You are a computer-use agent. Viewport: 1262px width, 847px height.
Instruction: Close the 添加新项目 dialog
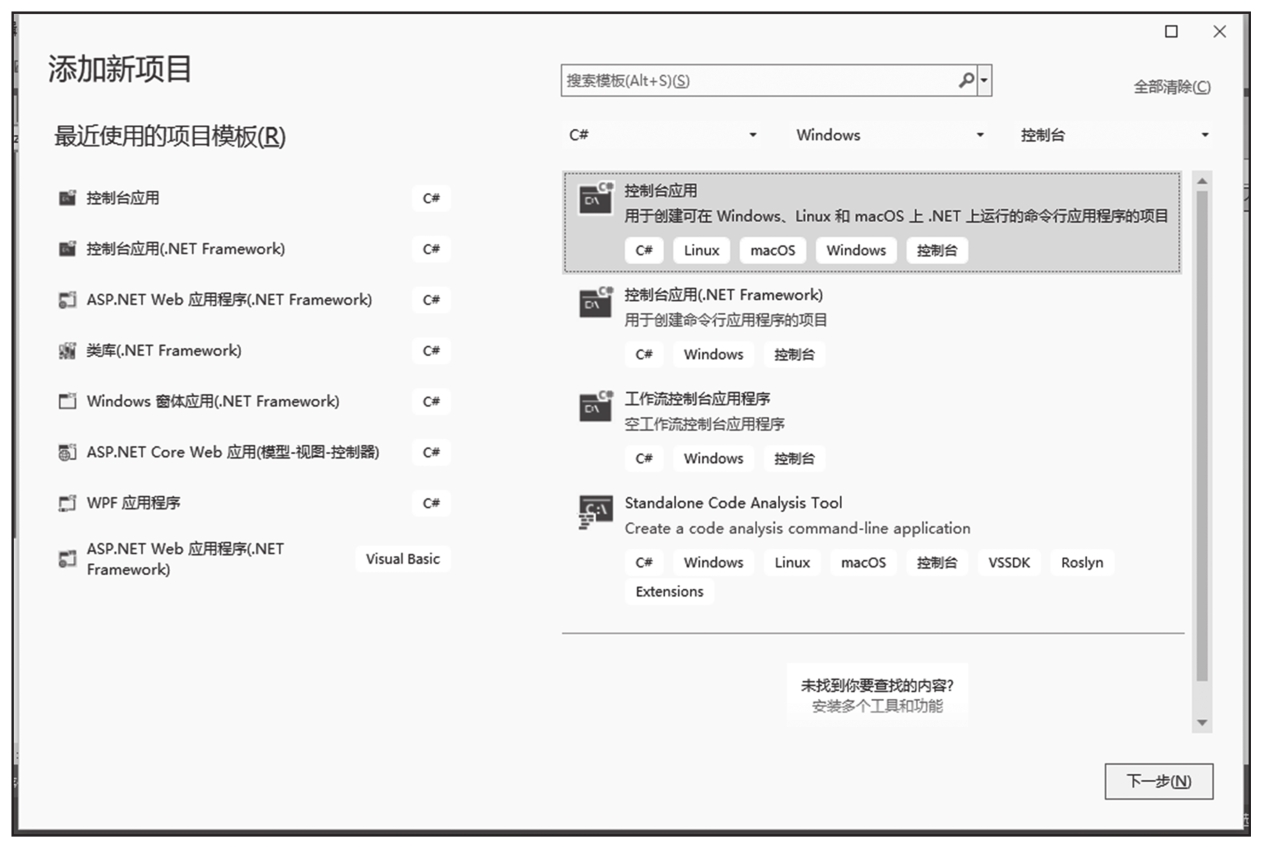tap(1219, 32)
